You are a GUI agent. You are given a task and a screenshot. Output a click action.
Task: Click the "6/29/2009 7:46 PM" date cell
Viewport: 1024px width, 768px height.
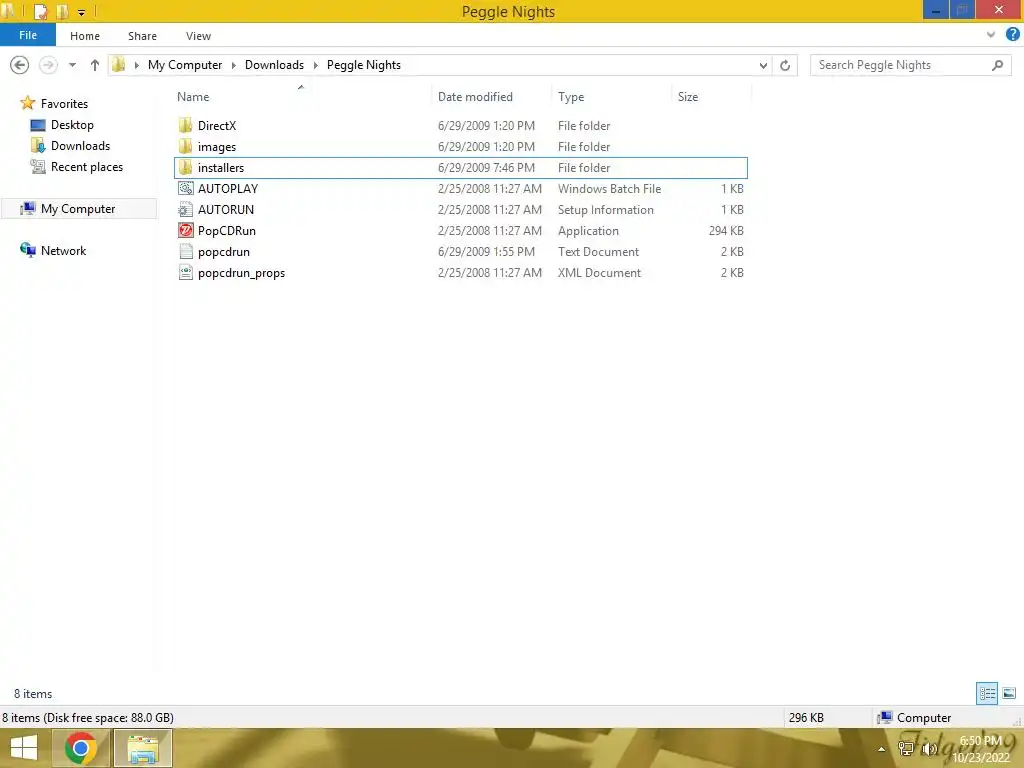[487, 168]
